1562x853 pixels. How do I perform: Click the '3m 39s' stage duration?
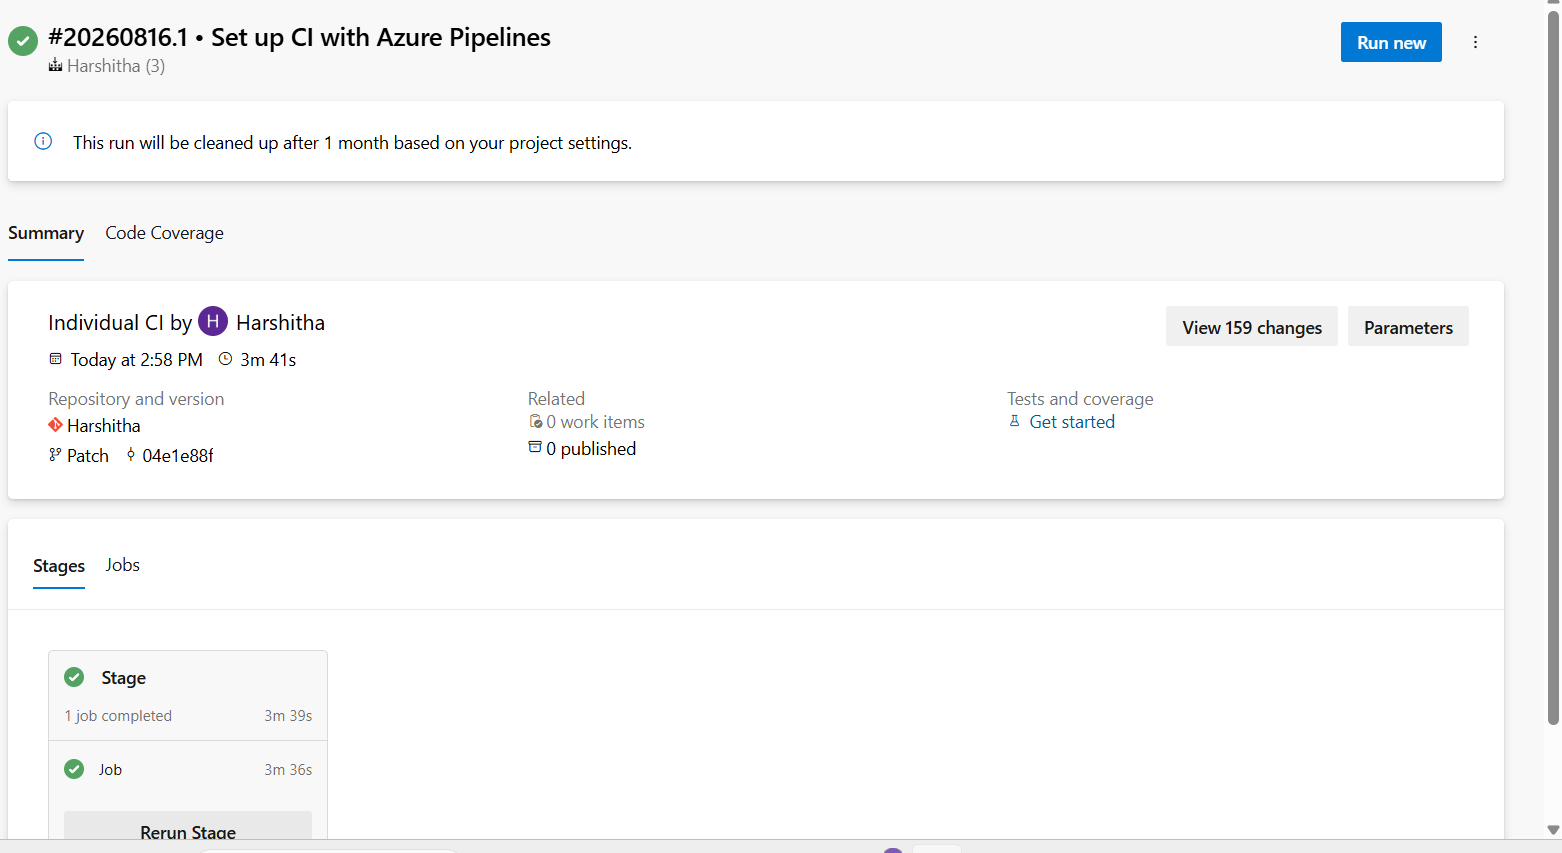pyautogui.click(x=288, y=716)
